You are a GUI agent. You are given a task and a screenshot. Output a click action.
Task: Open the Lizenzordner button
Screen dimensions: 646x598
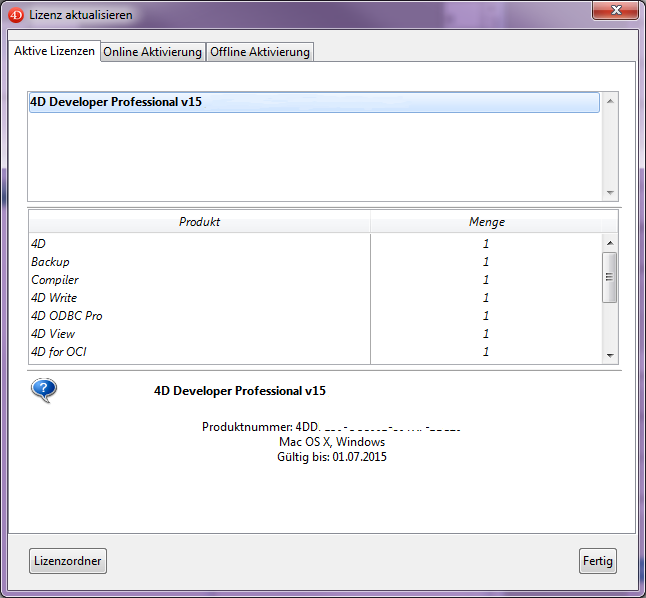[x=68, y=561]
